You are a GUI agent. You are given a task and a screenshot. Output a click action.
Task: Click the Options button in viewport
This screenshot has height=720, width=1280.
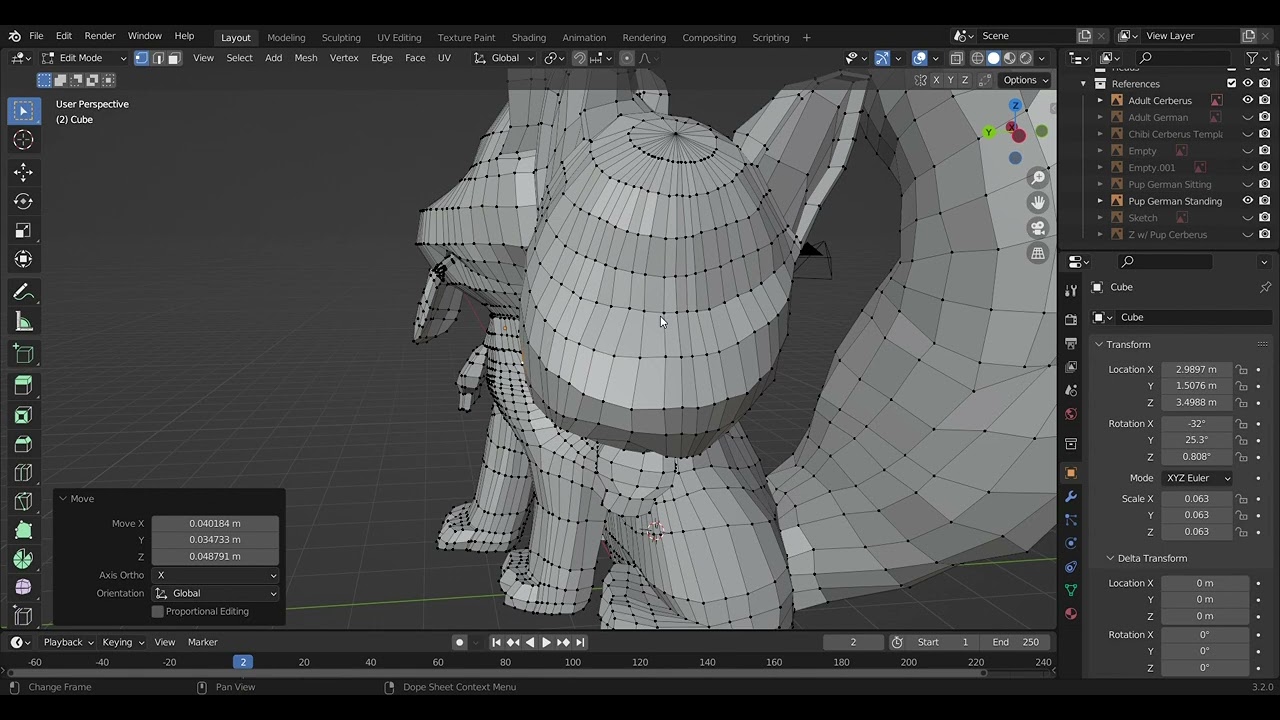pyautogui.click(x=1025, y=80)
